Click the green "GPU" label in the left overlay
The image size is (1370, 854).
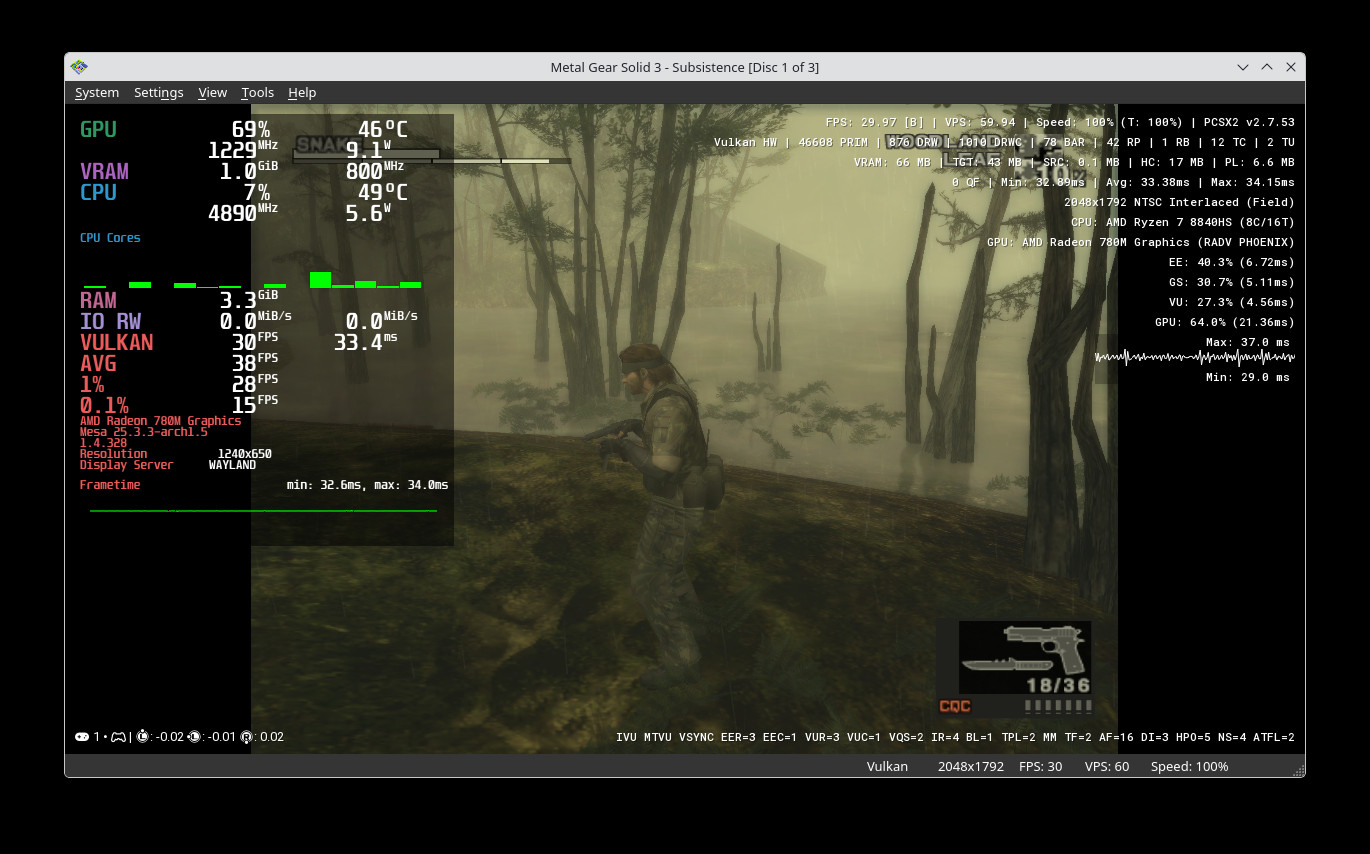pyautogui.click(x=98, y=129)
